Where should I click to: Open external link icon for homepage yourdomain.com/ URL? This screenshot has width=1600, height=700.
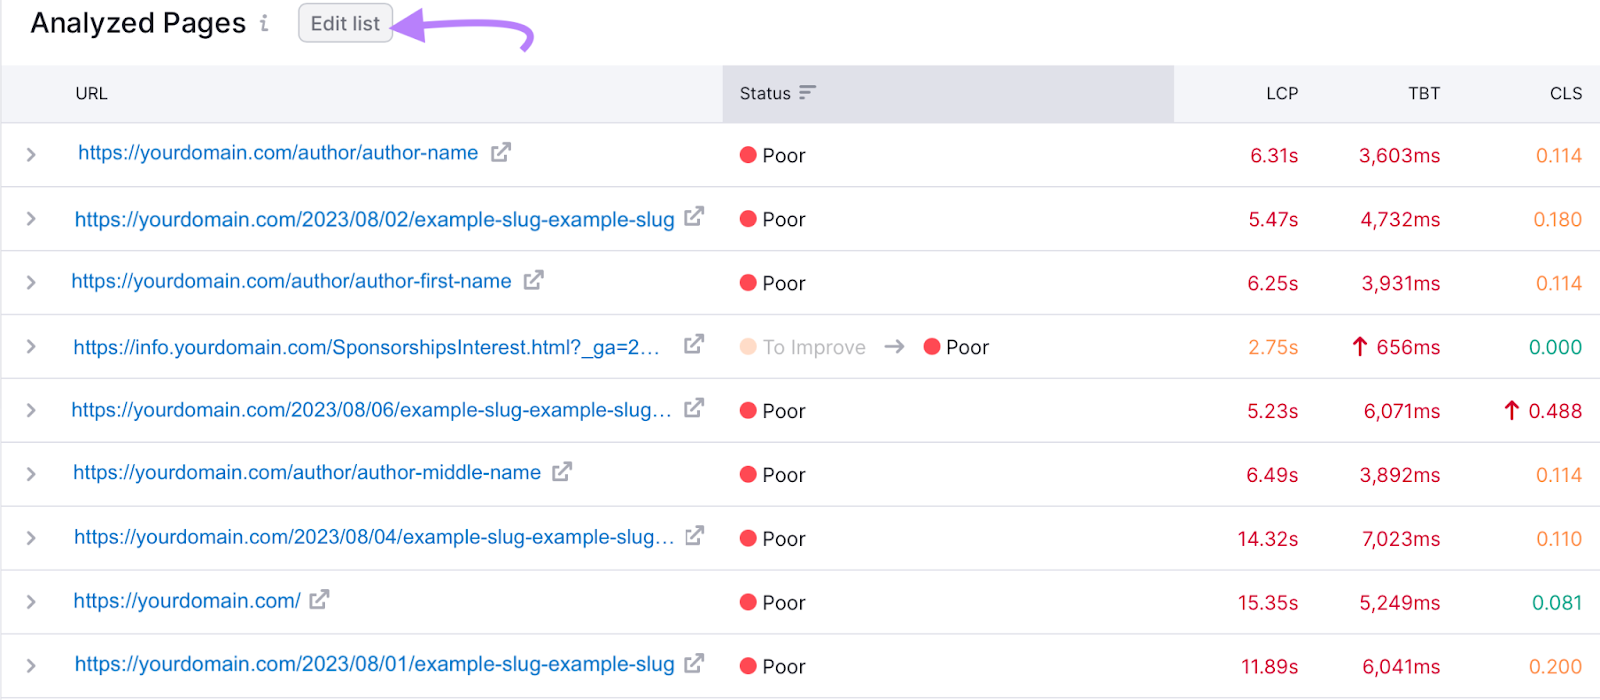click(319, 600)
